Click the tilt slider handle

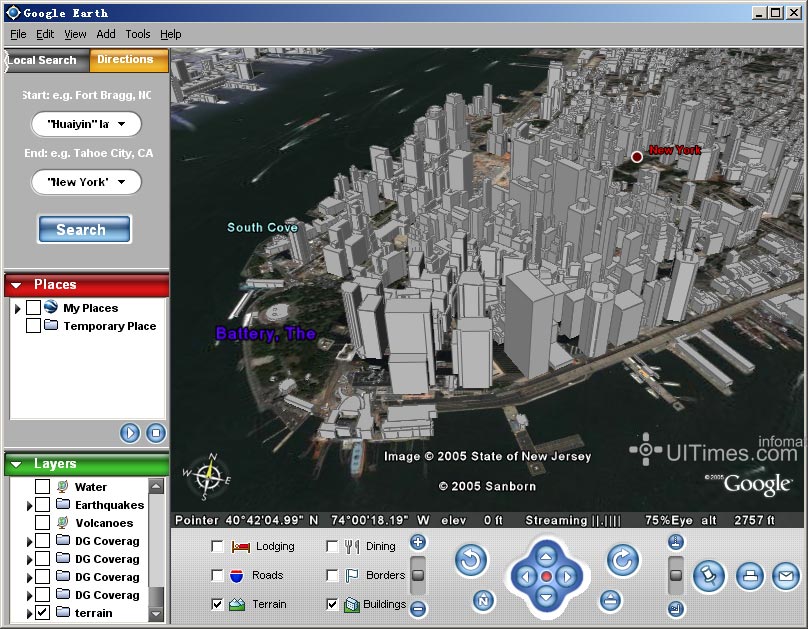pos(676,575)
